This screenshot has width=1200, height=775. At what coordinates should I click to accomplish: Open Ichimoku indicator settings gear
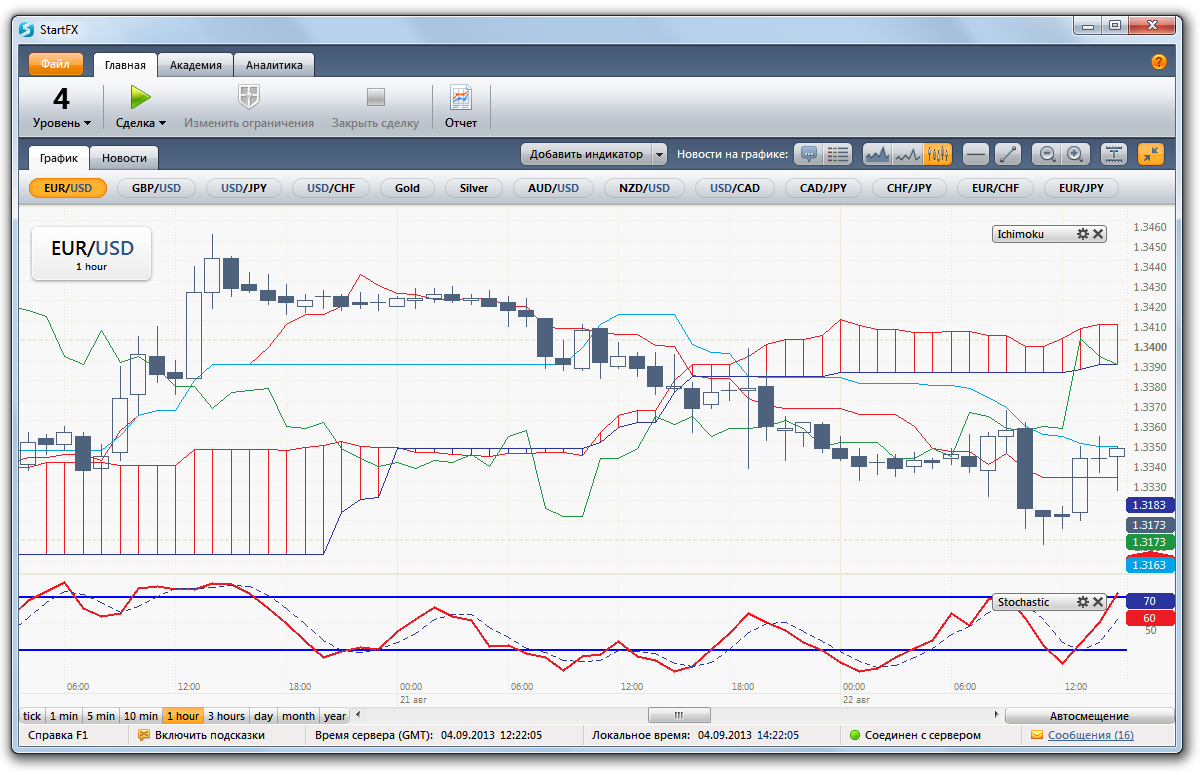[x=1082, y=234]
